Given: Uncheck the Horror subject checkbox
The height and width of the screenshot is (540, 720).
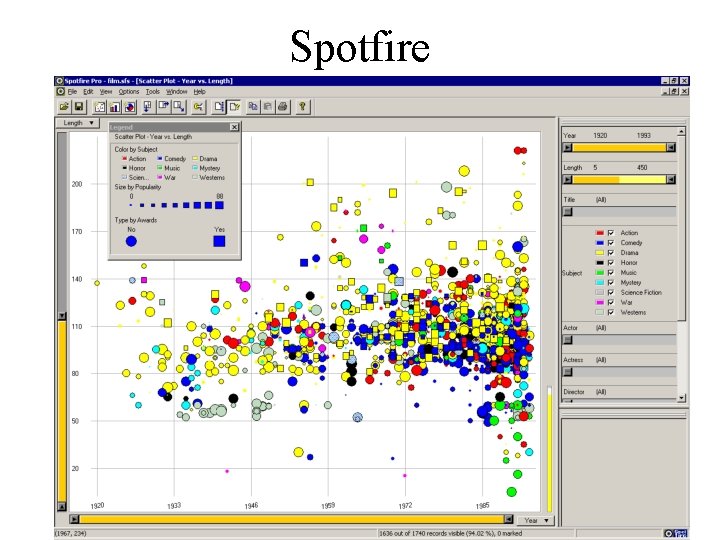Looking at the screenshot, I should tap(611, 263).
